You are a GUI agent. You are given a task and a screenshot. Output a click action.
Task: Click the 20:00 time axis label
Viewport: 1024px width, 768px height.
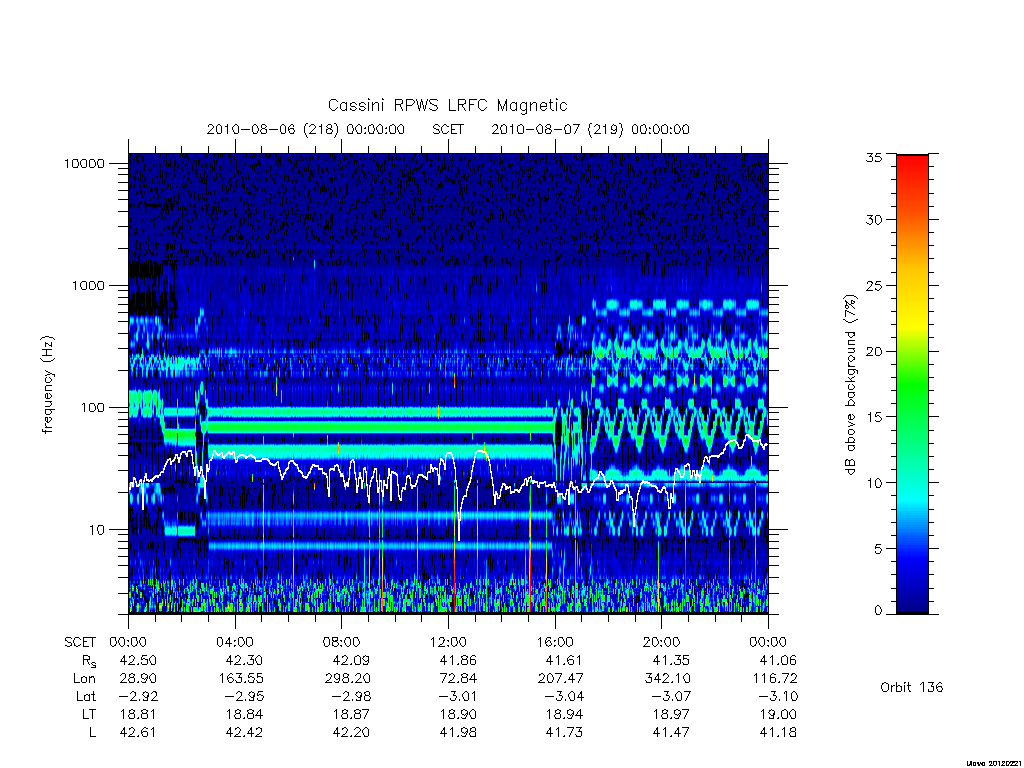click(x=662, y=642)
